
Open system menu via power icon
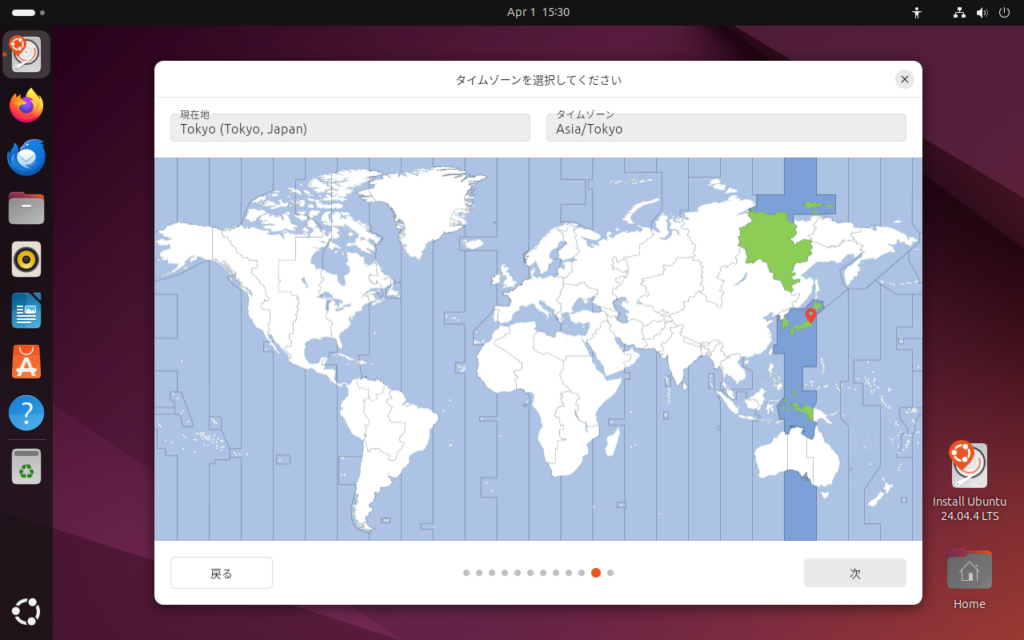pyautogui.click(x=1003, y=13)
